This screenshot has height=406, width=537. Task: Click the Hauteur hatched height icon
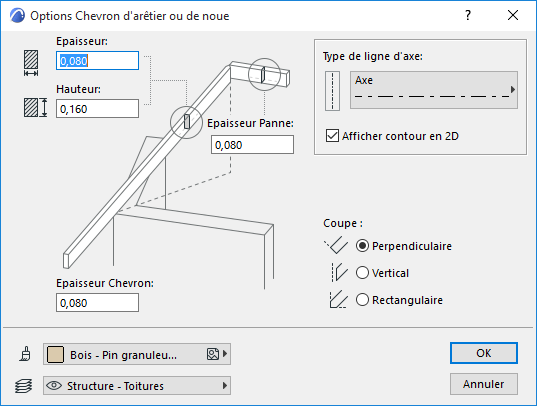coord(35,108)
